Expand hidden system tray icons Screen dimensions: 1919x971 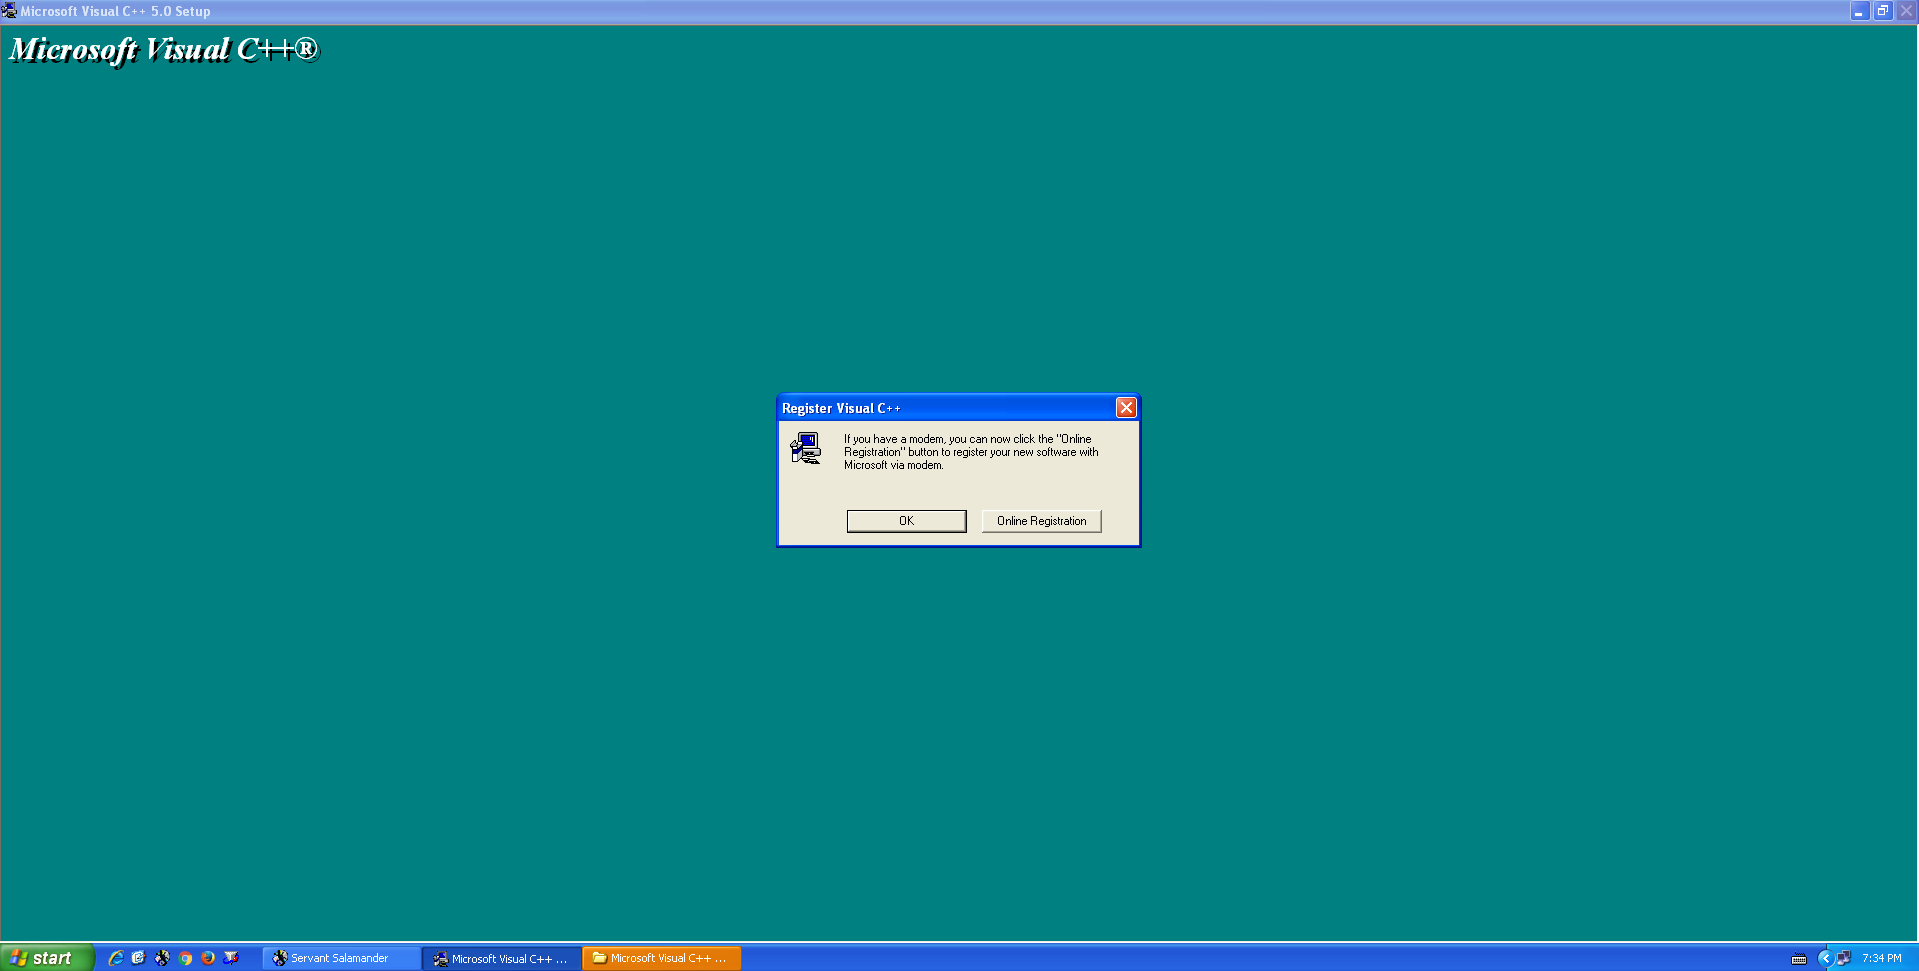tap(1825, 958)
